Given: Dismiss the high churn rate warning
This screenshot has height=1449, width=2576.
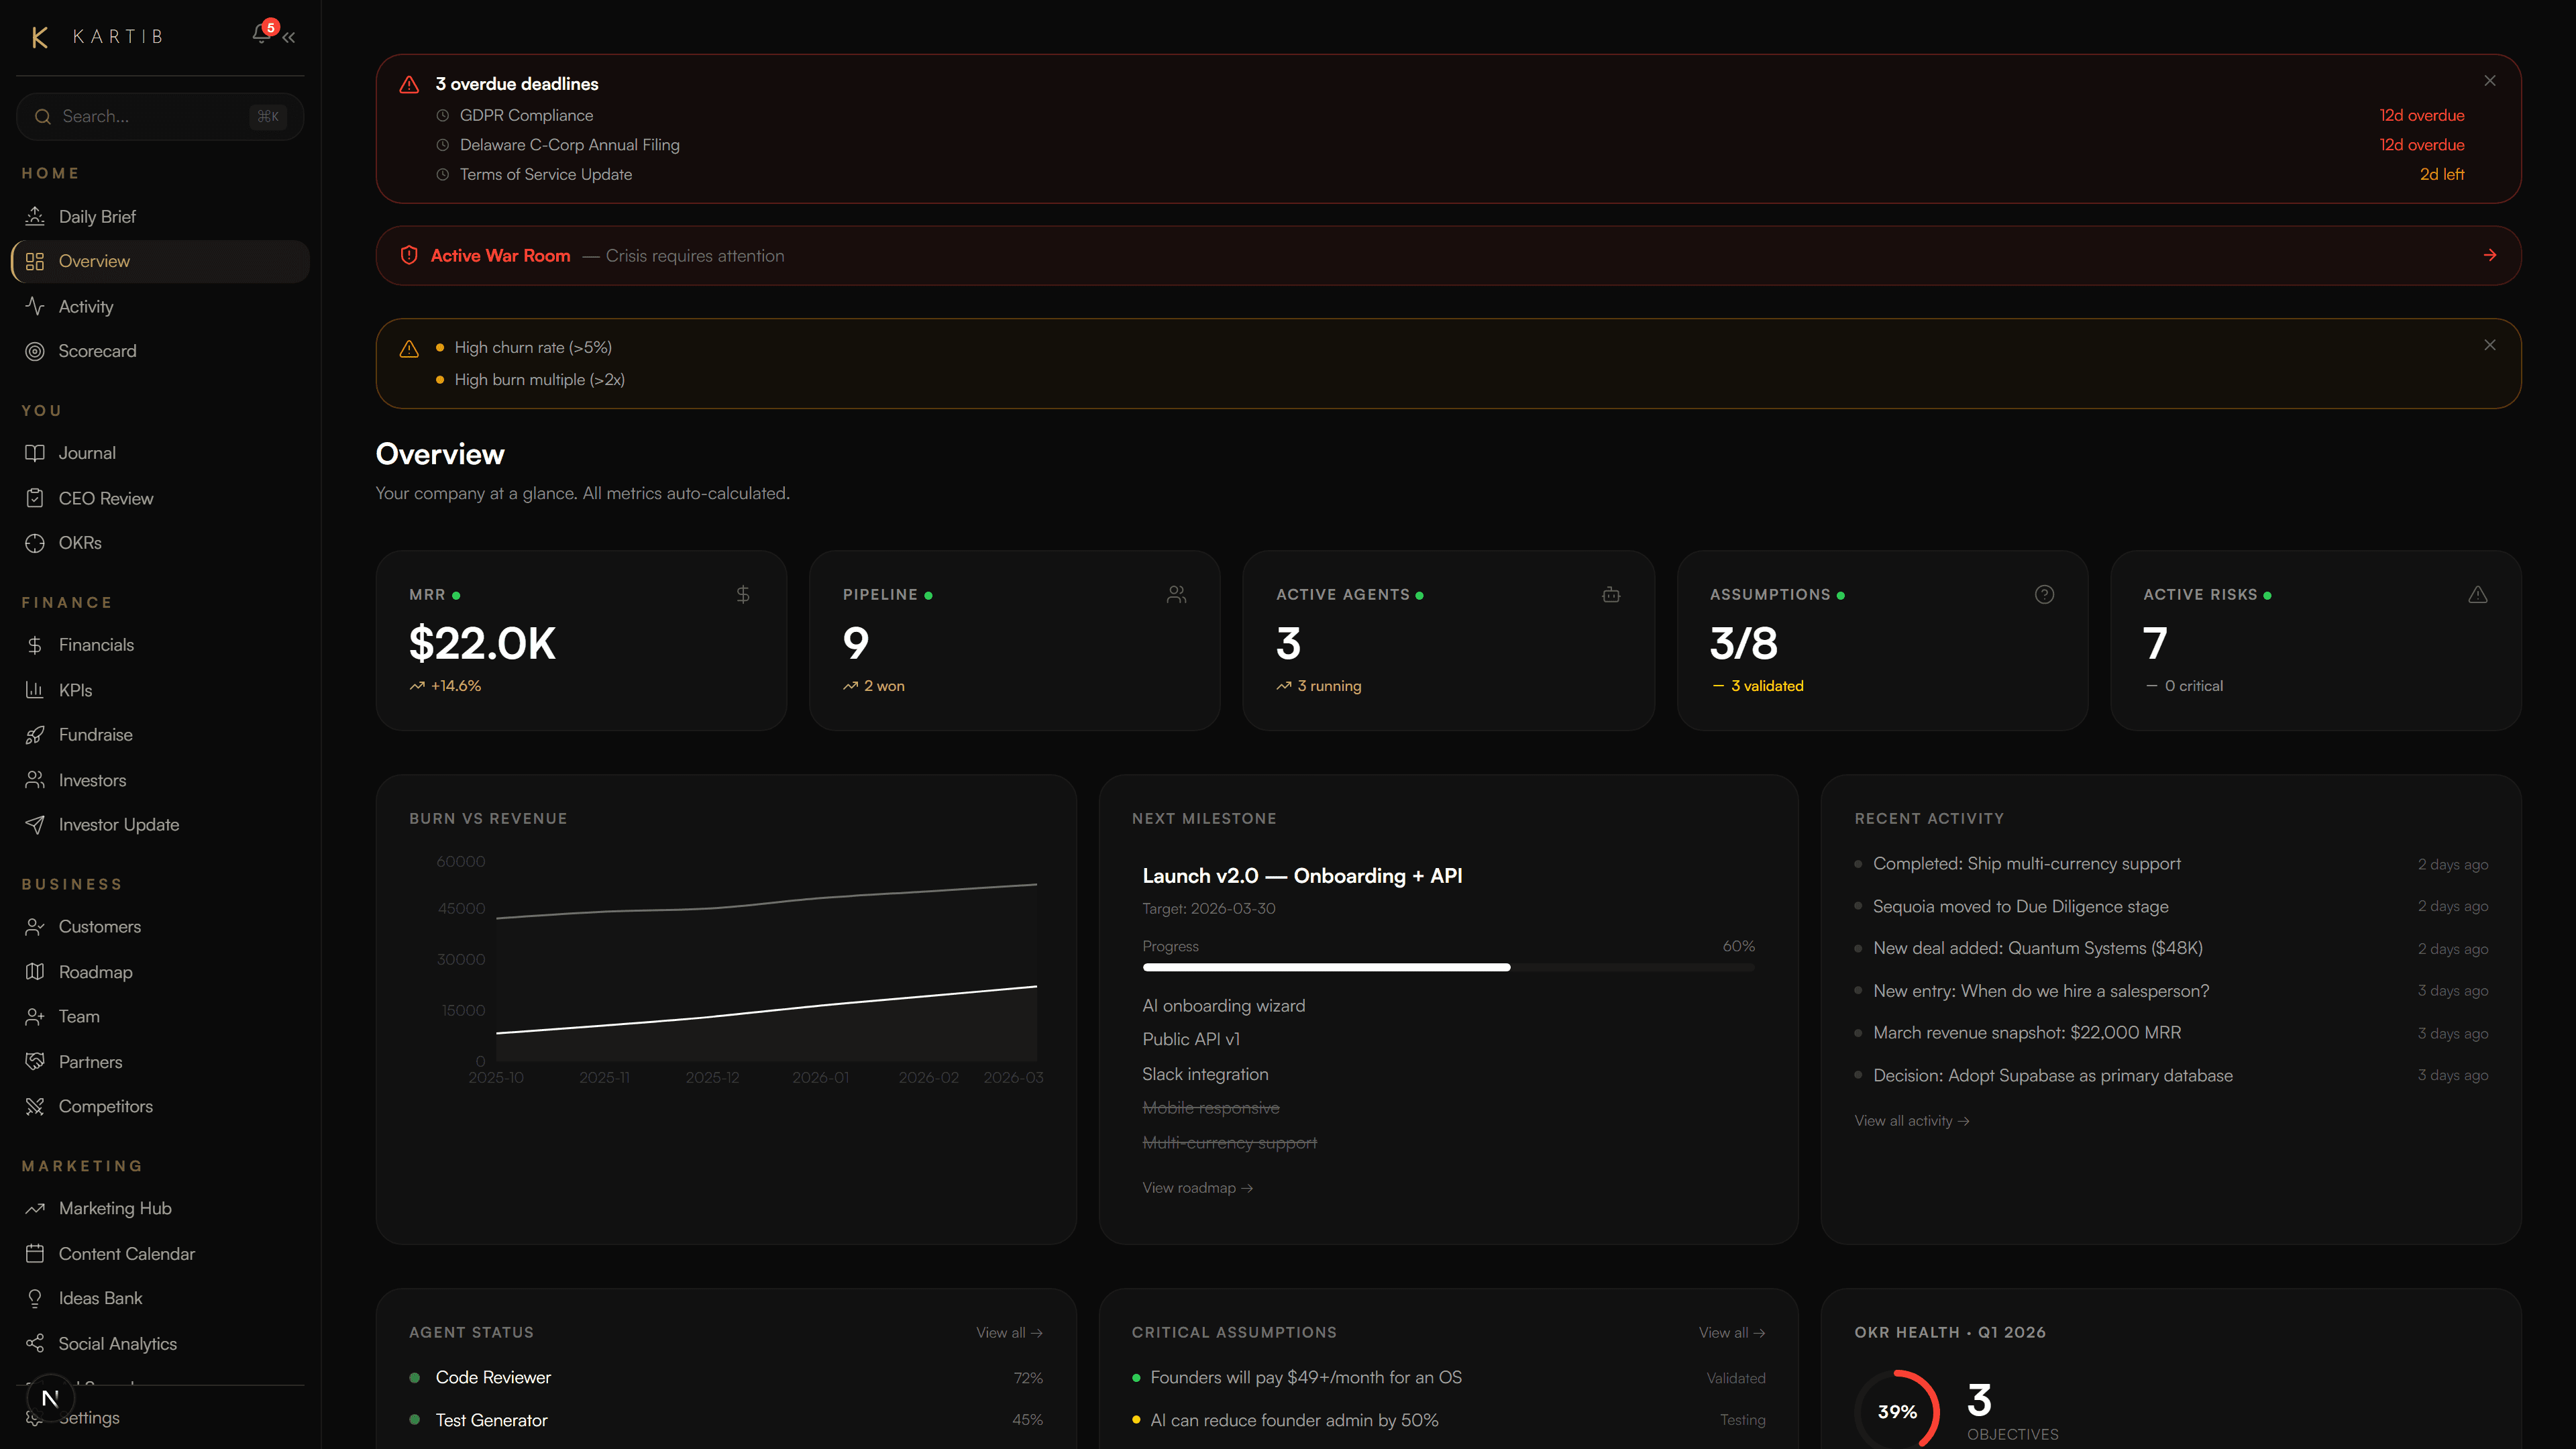Looking at the screenshot, I should coord(2489,345).
